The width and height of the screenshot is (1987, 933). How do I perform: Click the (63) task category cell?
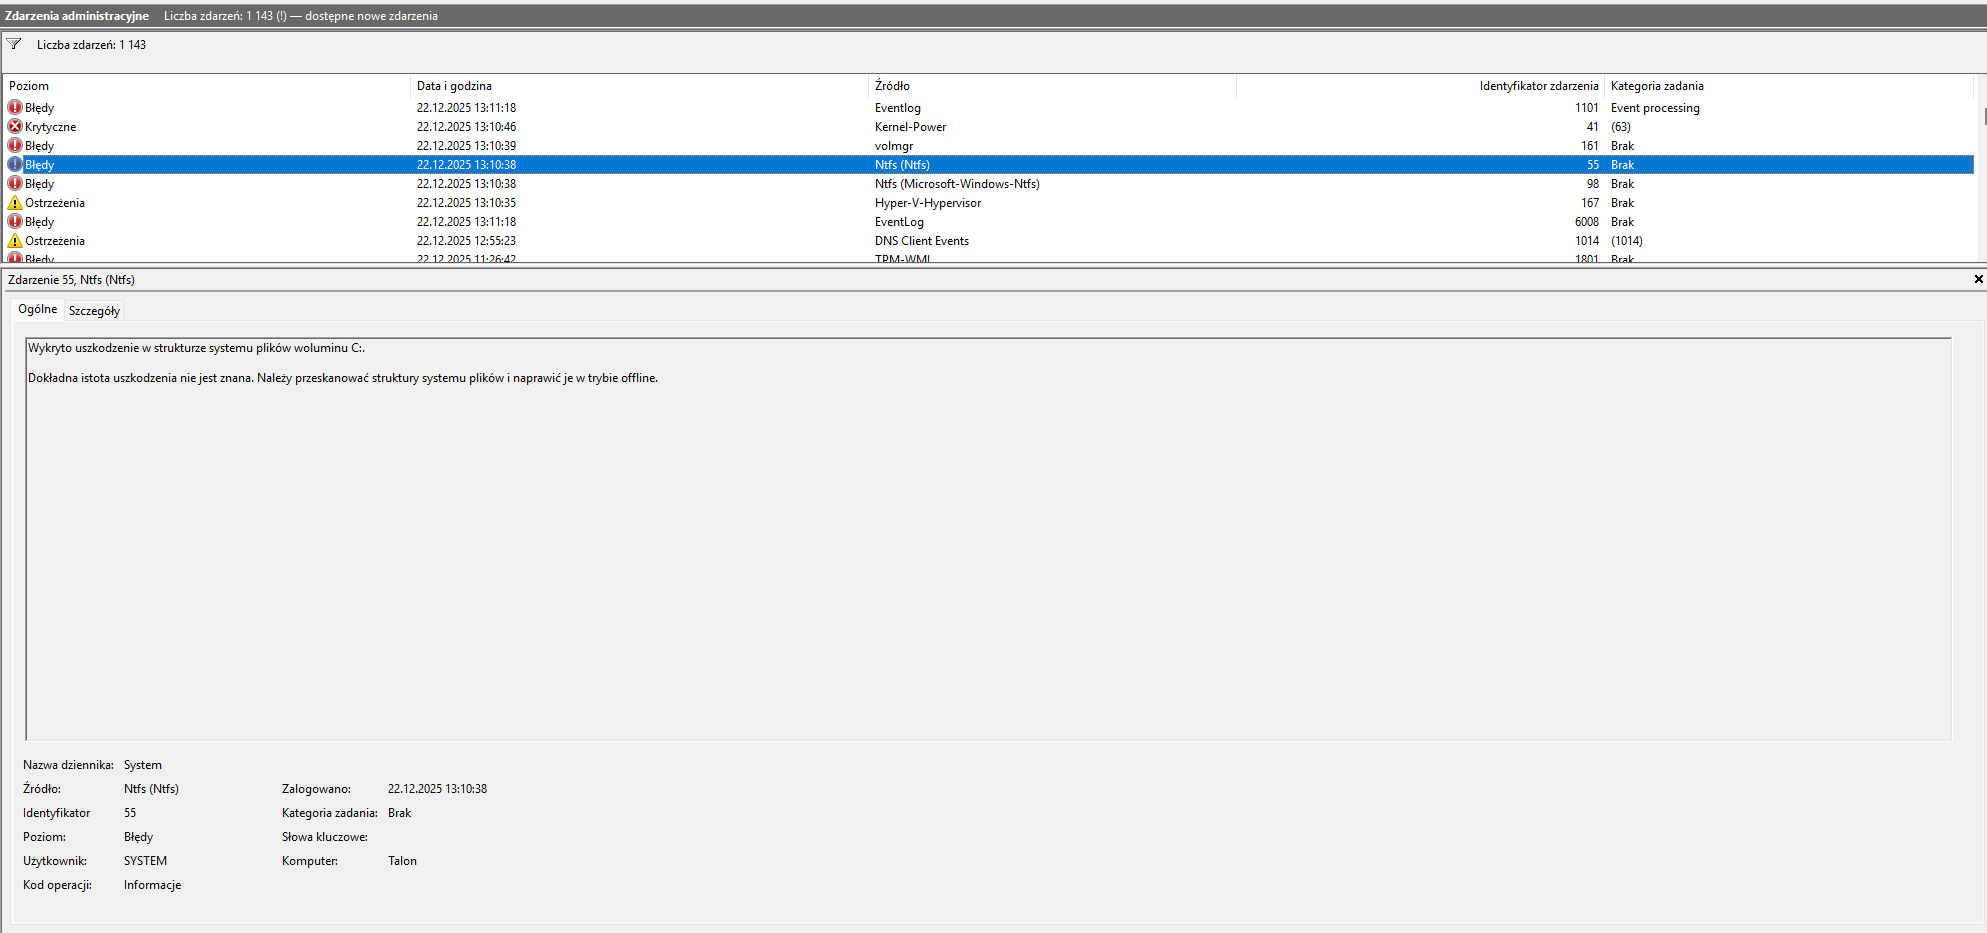pyautogui.click(x=1621, y=127)
